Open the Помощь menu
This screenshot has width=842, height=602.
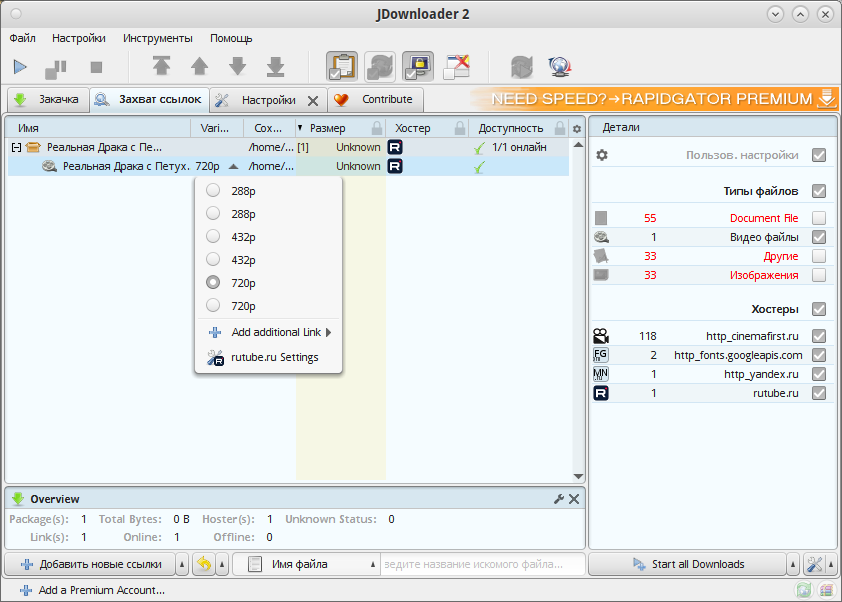click(x=231, y=38)
